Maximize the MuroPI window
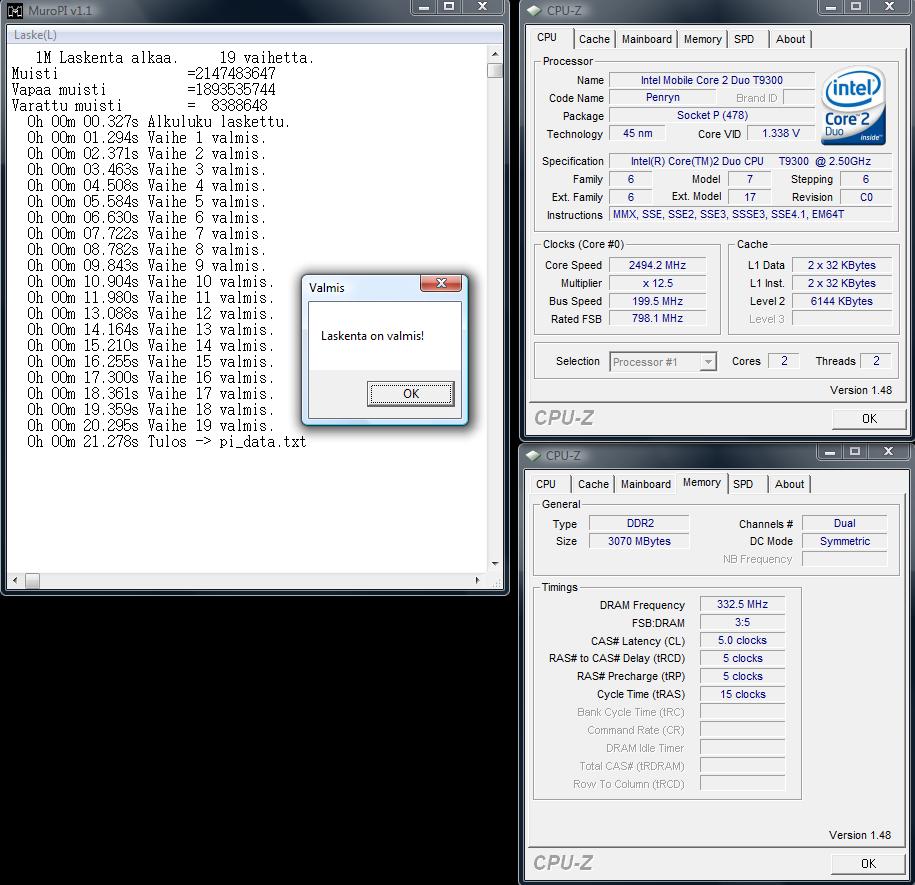 point(449,7)
